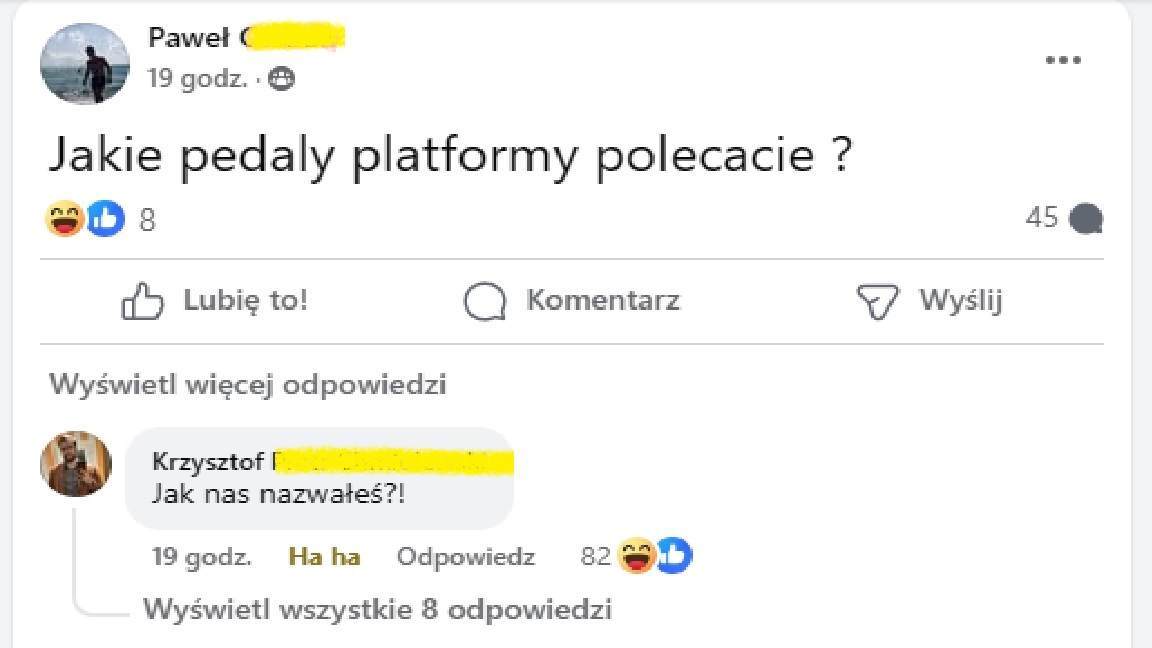
Task: Click the Wyślij send icon
Action: click(878, 301)
